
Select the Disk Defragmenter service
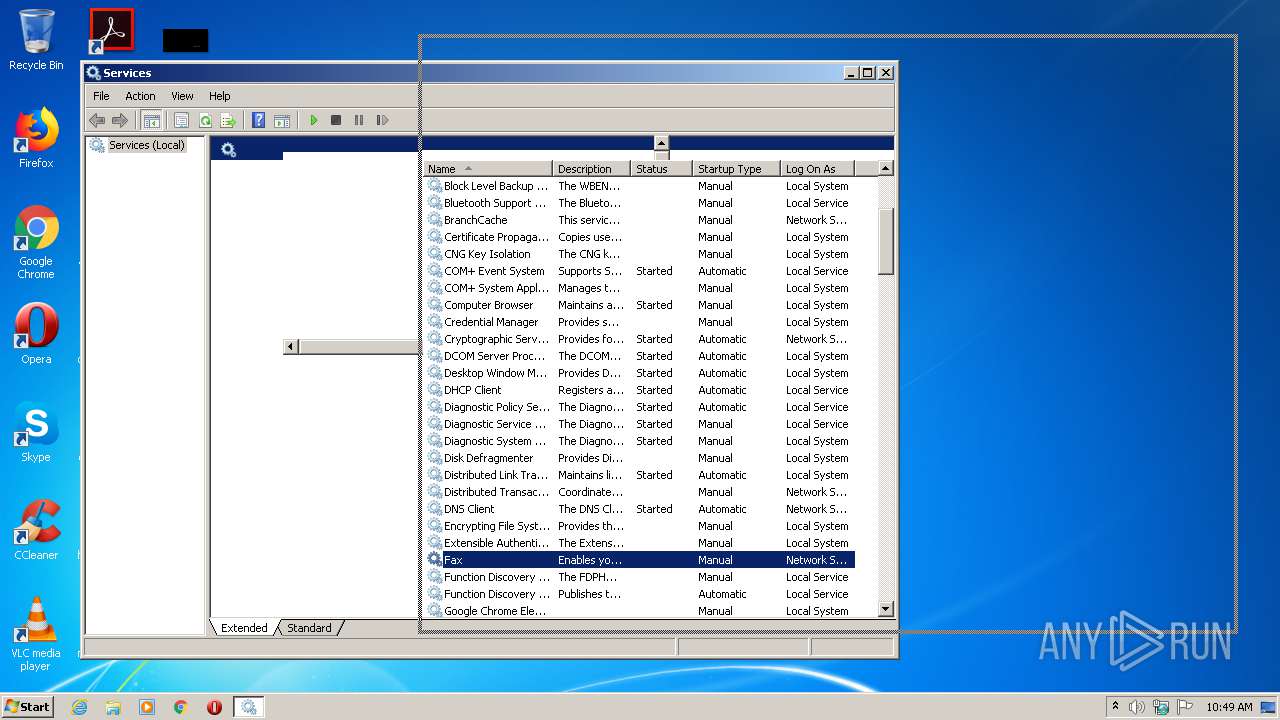[640, 458]
